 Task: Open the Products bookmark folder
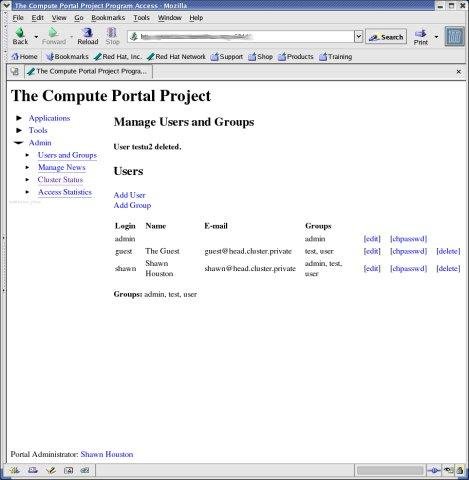click(x=296, y=57)
